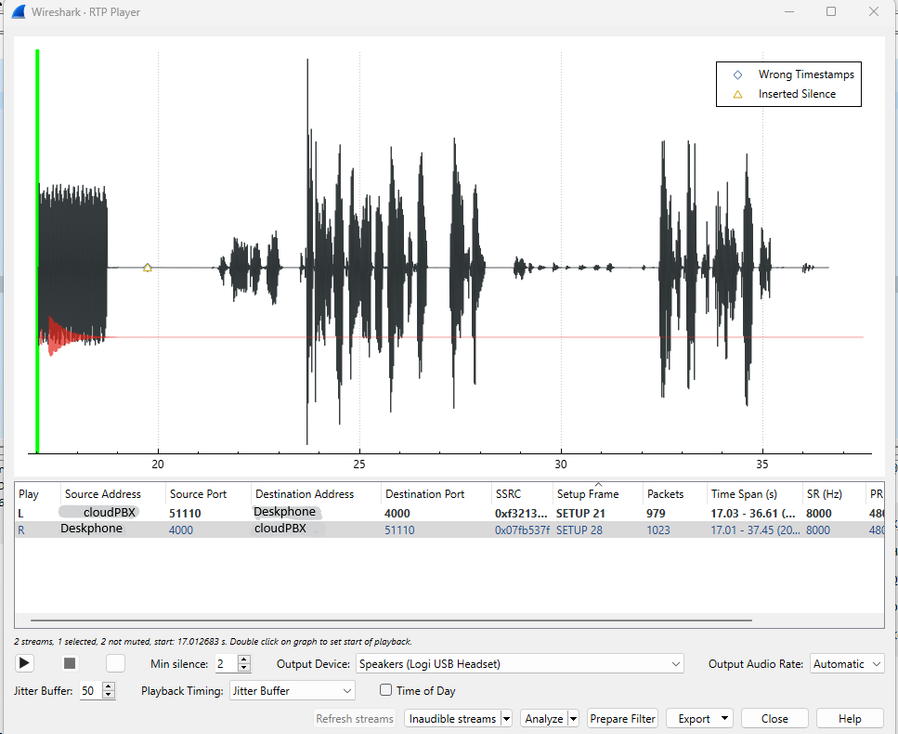Open the Output Audio Rate dropdown
898x734 pixels.
tap(847, 664)
